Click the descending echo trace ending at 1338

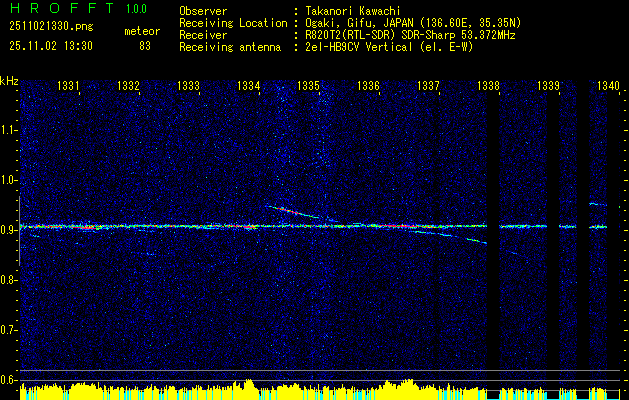click(451, 237)
